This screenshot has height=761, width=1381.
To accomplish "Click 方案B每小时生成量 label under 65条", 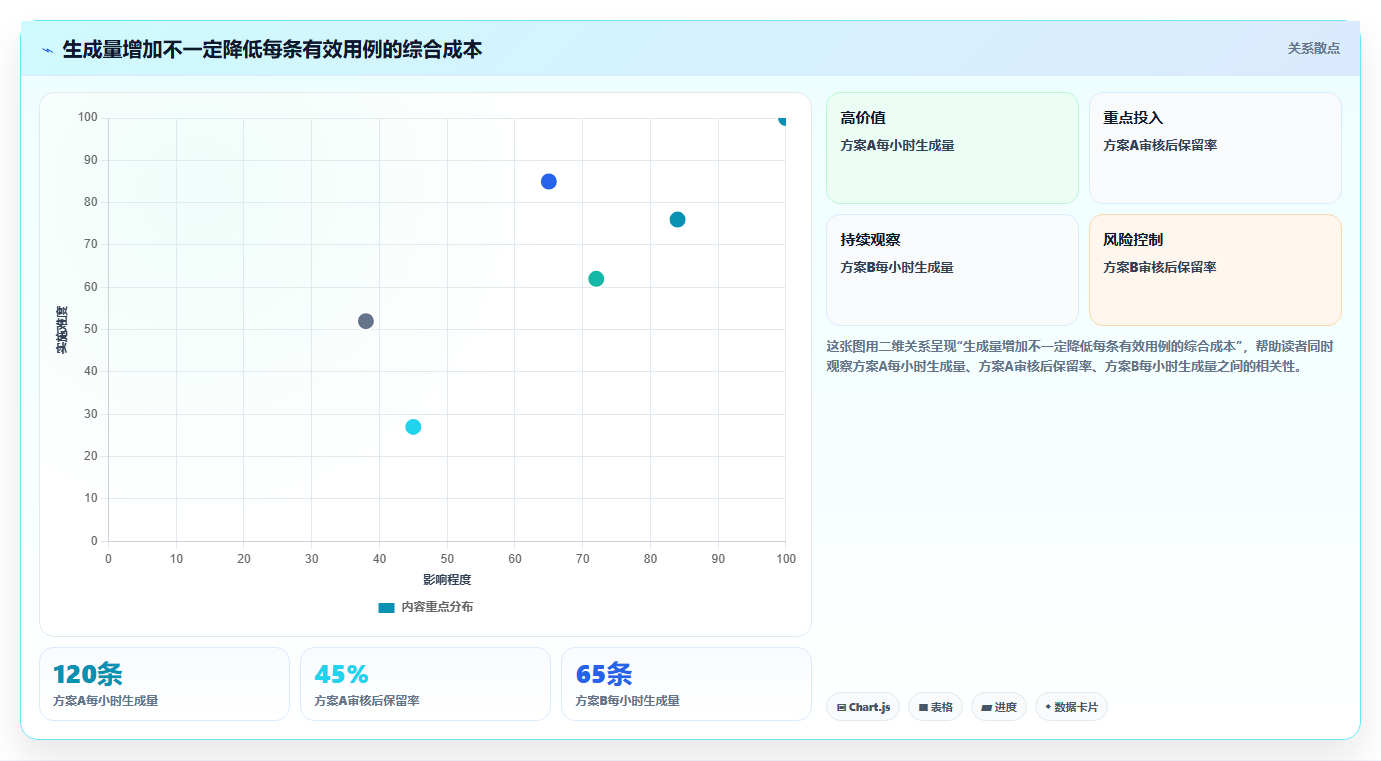I will tap(627, 701).
